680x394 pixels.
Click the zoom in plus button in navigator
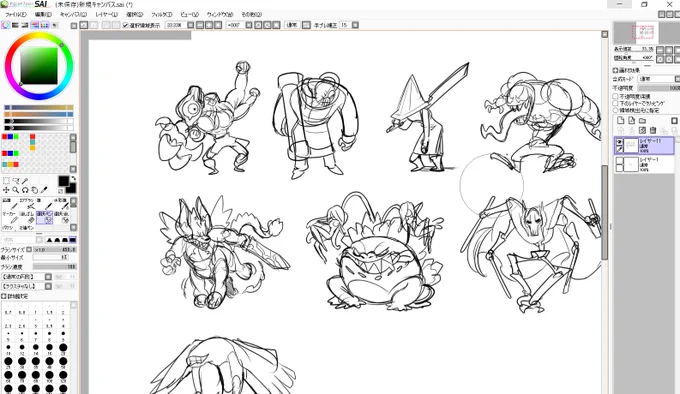pos(669,50)
